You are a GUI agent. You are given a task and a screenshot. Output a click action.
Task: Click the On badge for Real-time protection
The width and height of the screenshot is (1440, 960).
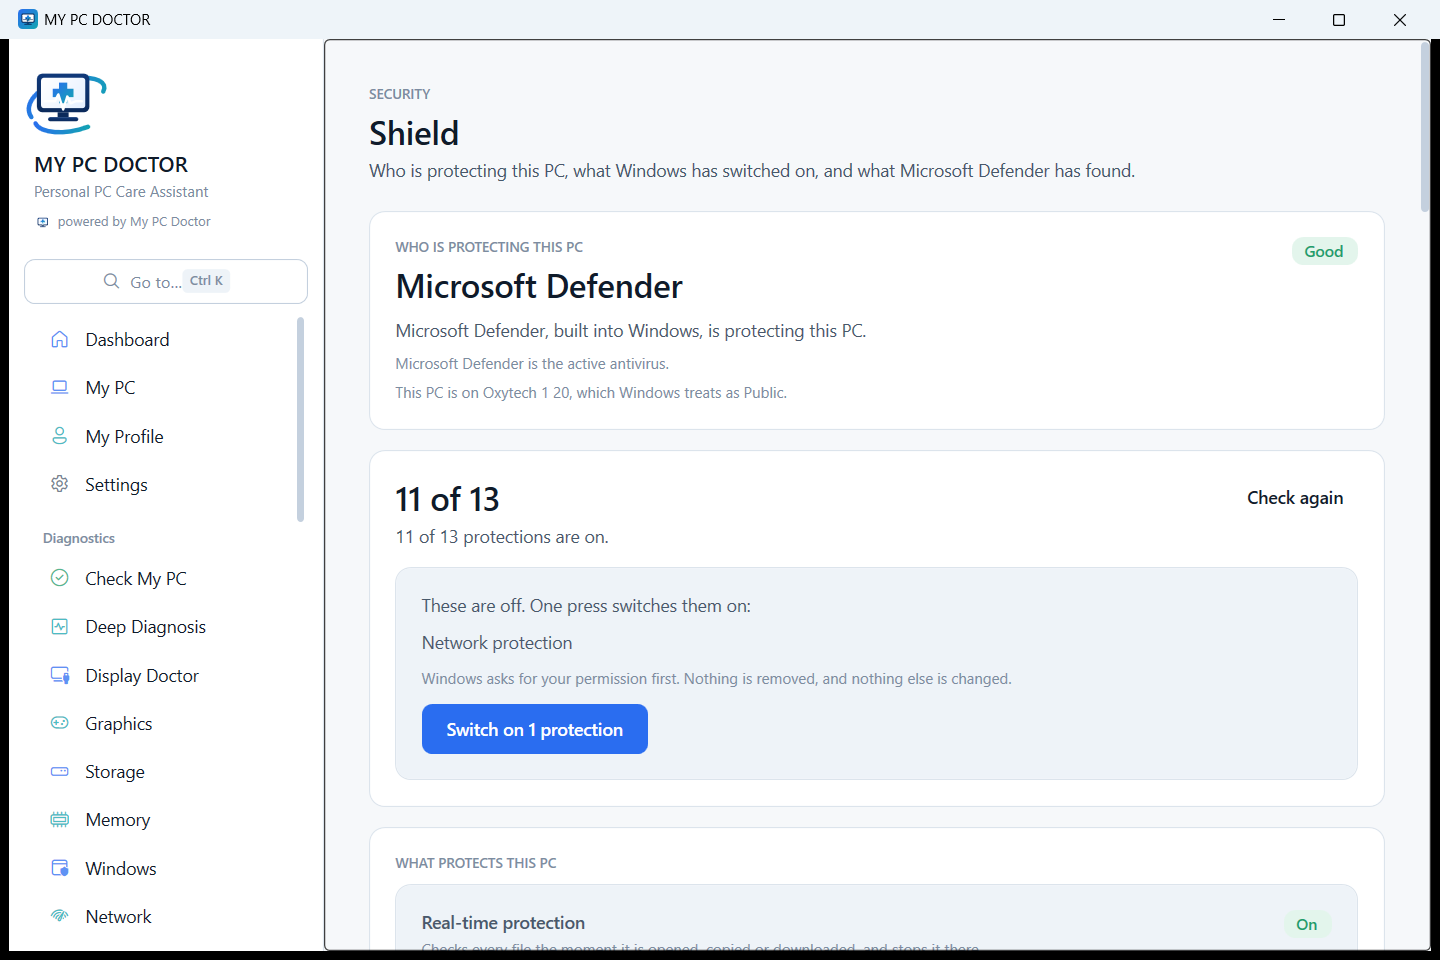[x=1307, y=924]
